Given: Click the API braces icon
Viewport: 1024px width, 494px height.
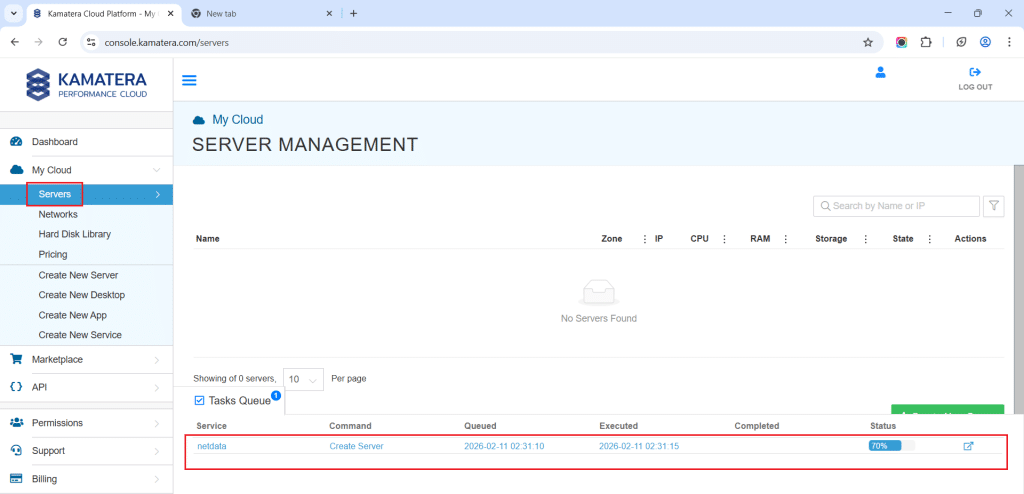Looking at the screenshot, I should pos(16,387).
